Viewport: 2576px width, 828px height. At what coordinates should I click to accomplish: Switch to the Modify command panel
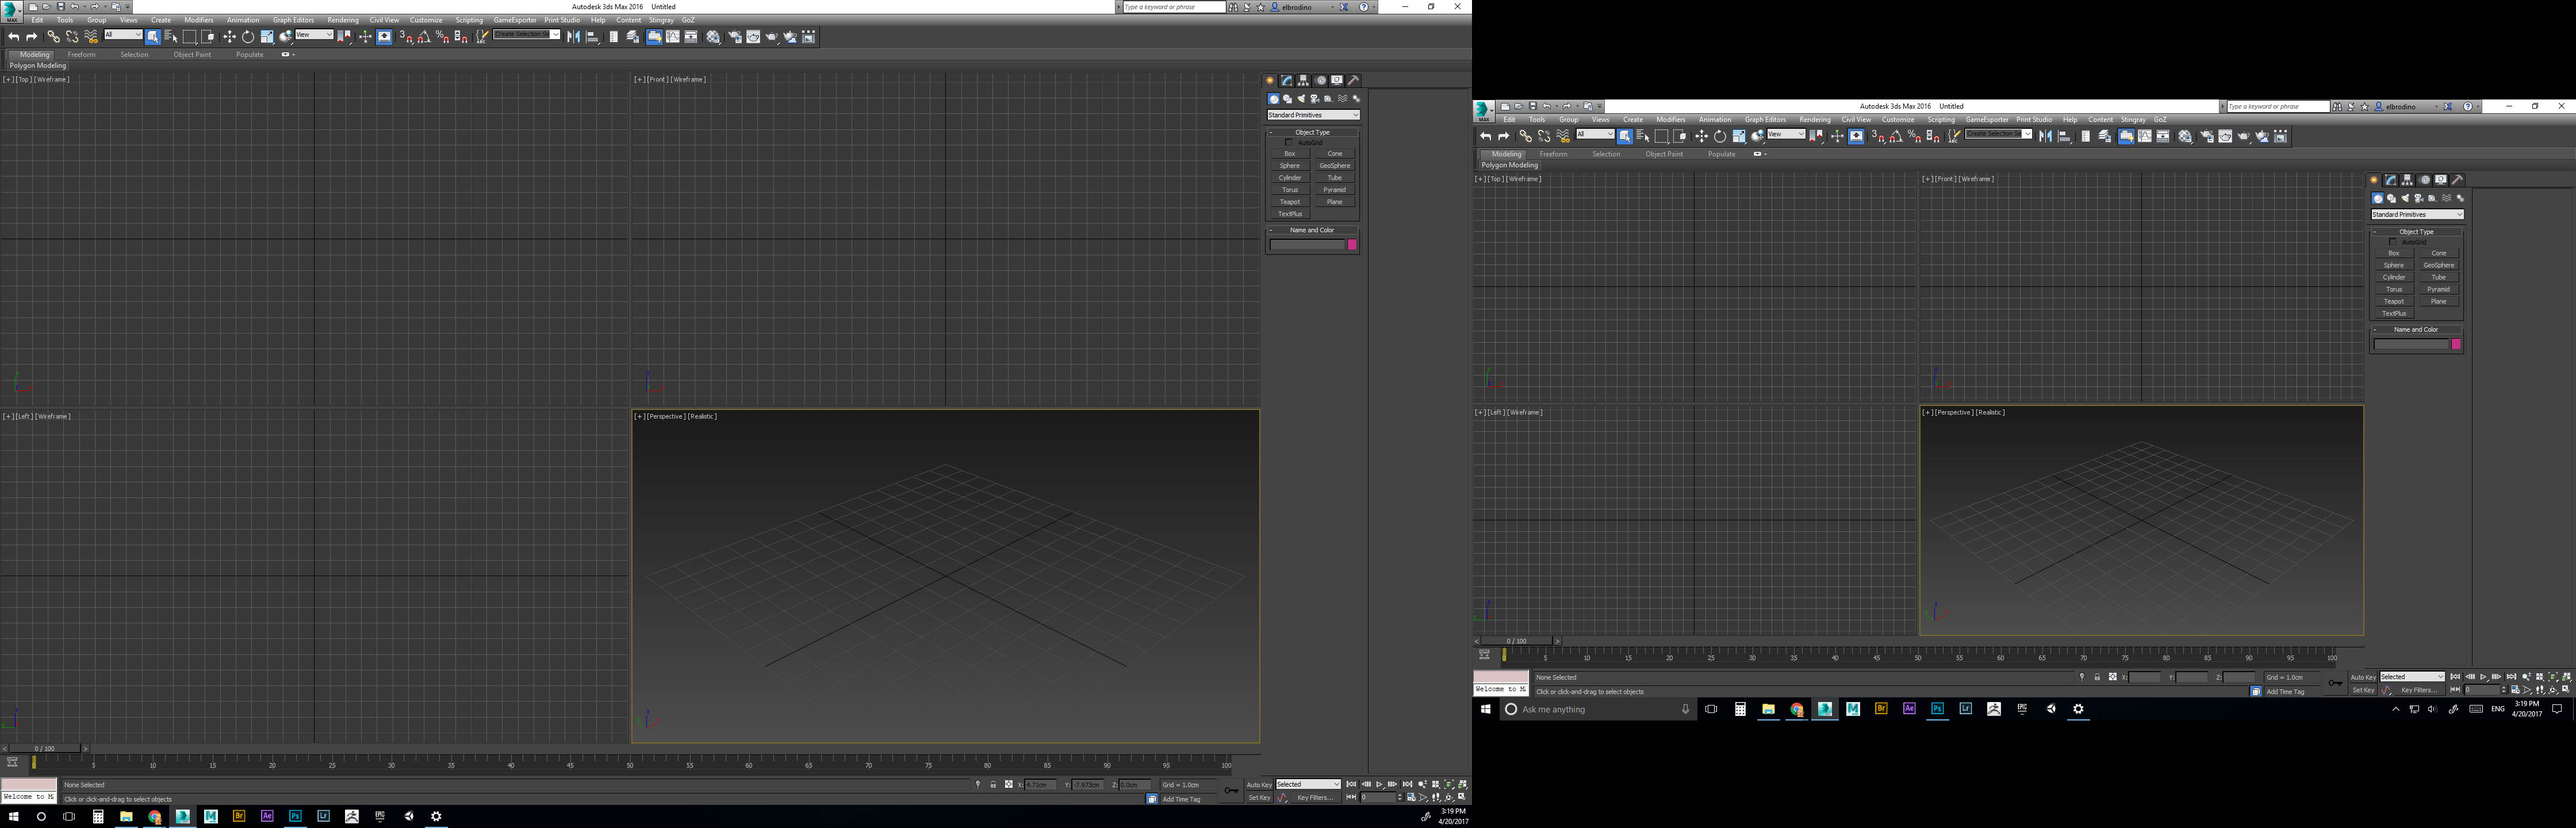1287,80
